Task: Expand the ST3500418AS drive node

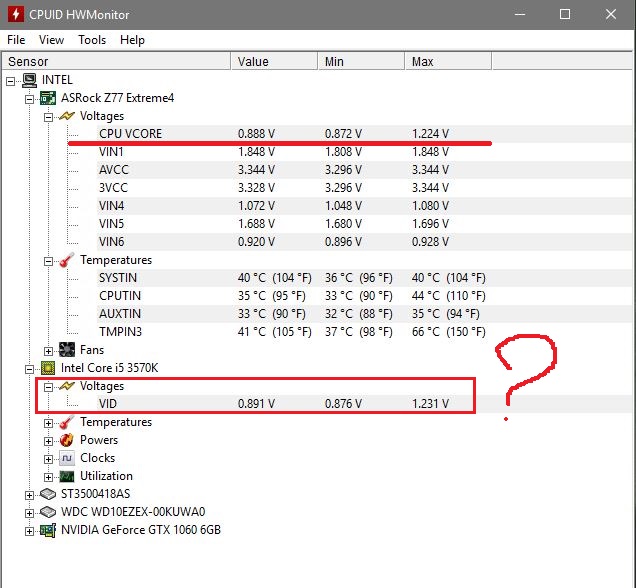Action: coord(29,495)
